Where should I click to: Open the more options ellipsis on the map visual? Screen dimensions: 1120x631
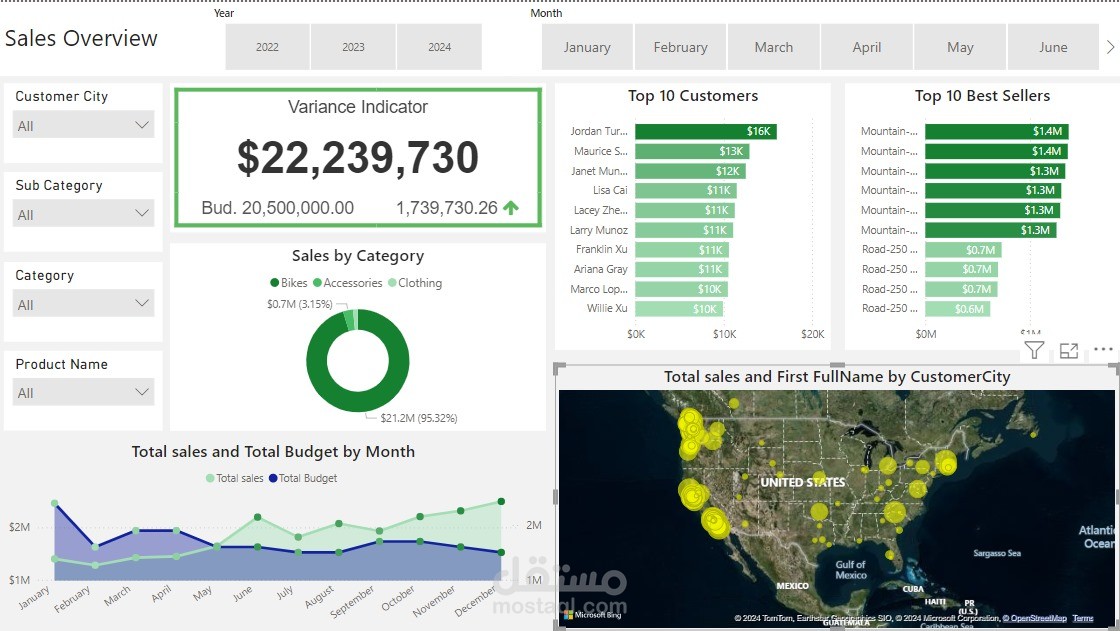tap(1103, 349)
